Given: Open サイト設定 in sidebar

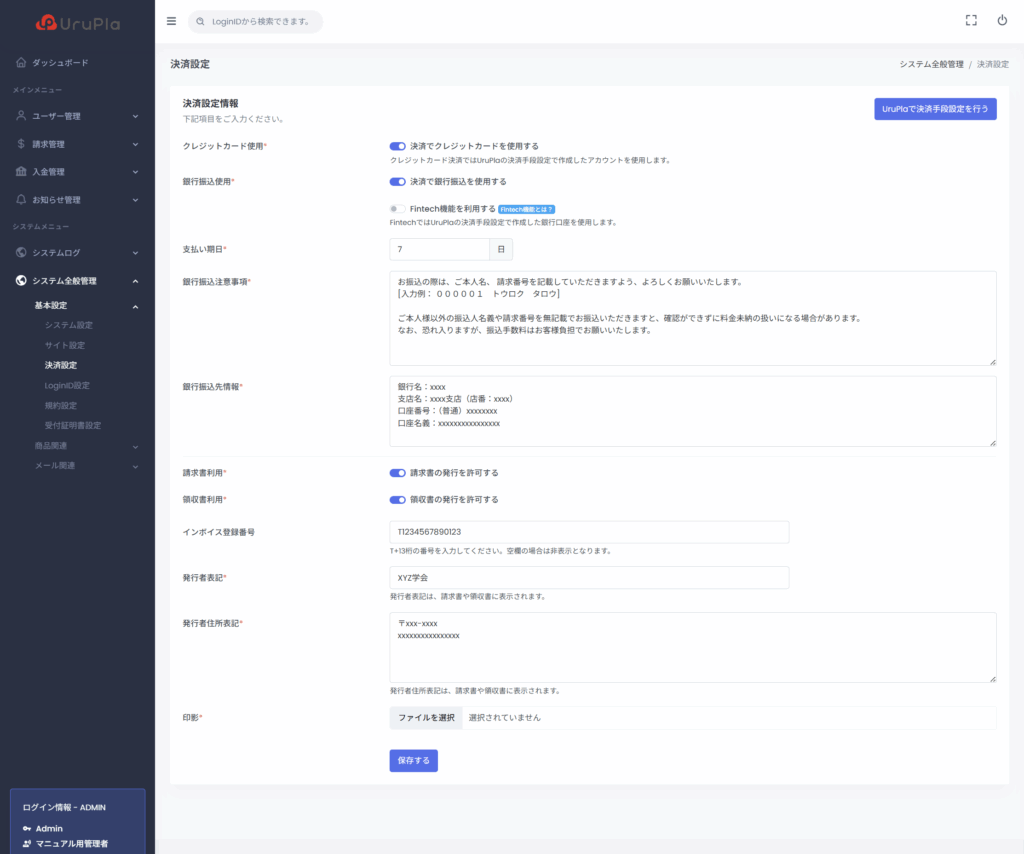Looking at the screenshot, I should 68,345.
